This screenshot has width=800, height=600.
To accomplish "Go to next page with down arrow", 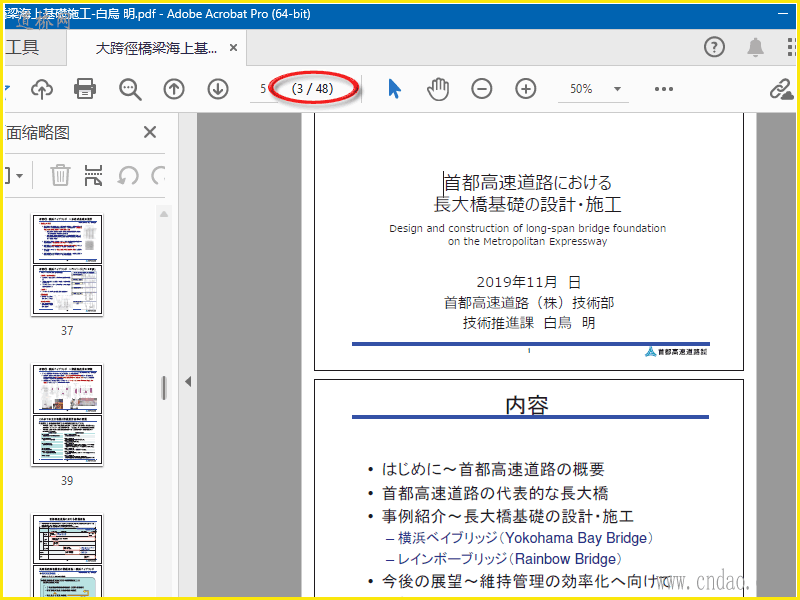I will point(218,89).
